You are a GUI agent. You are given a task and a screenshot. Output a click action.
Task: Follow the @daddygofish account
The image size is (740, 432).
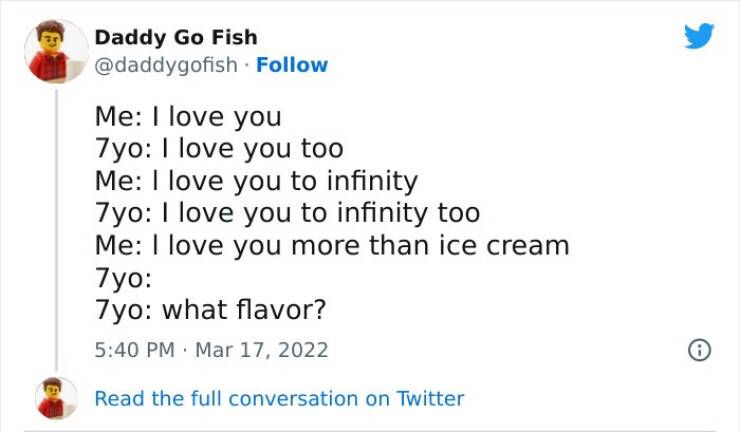[292, 65]
